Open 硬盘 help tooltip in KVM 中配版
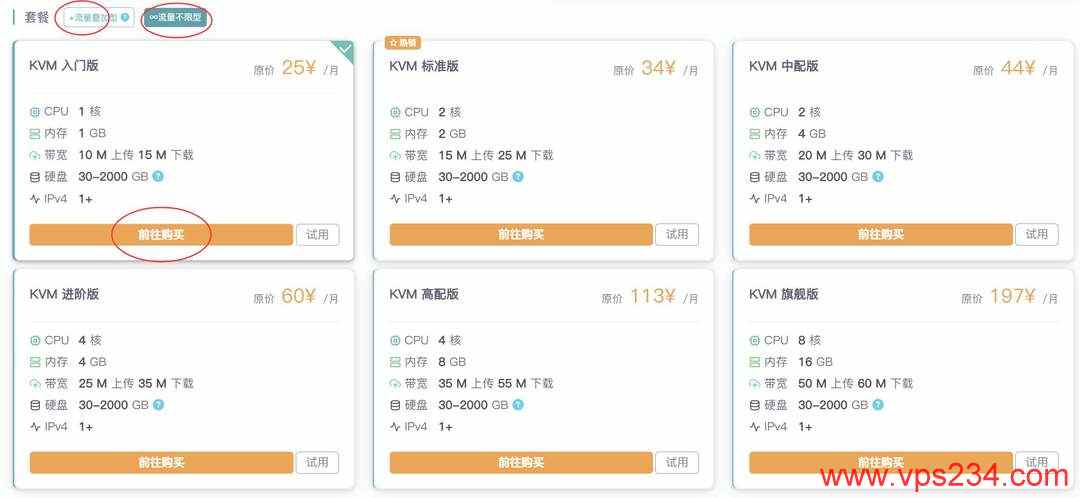Screen dimensions: 1080x498 (x=878, y=177)
